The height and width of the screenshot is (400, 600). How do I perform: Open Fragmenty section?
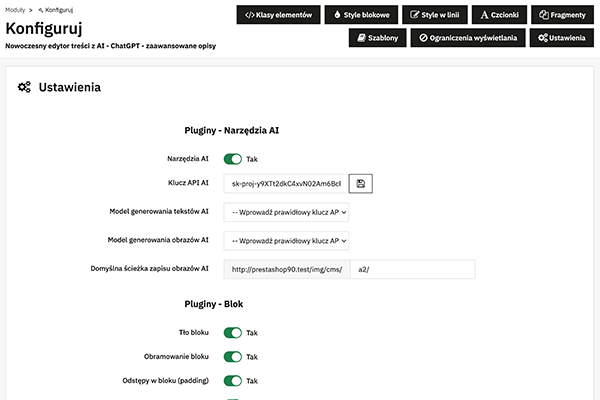pos(562,15)
